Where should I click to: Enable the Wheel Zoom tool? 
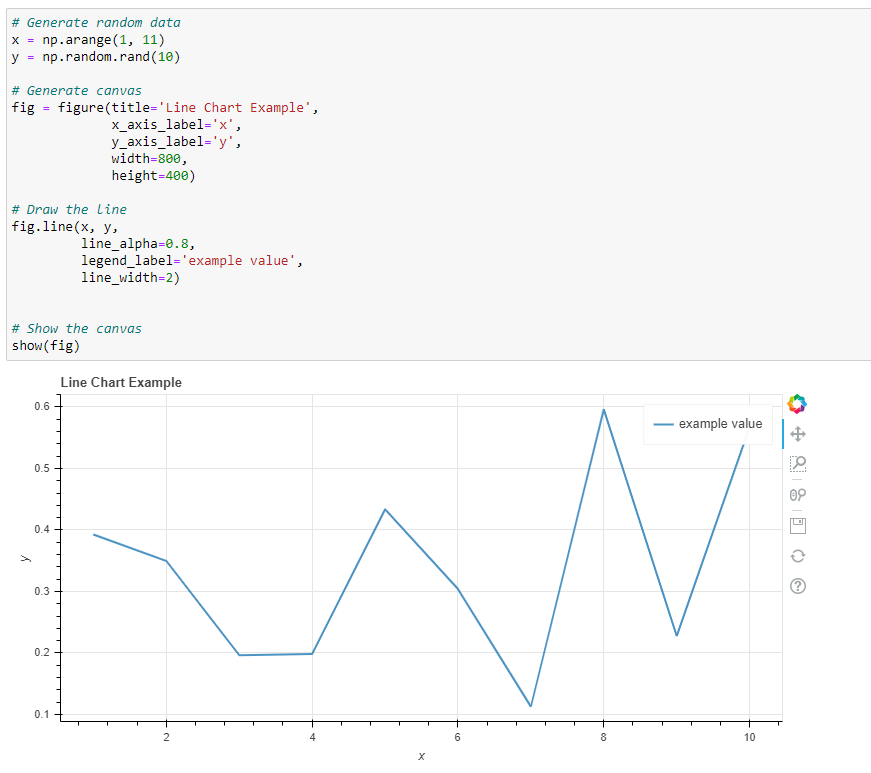tap(797, 494)
